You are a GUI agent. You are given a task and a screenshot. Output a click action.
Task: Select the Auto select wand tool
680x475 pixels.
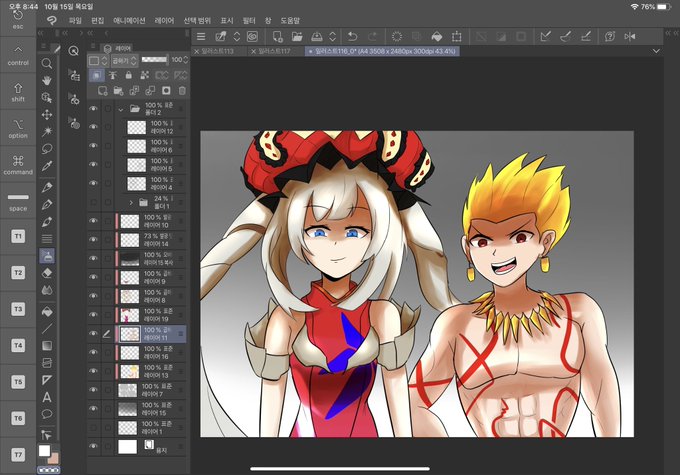click(47, 131)
